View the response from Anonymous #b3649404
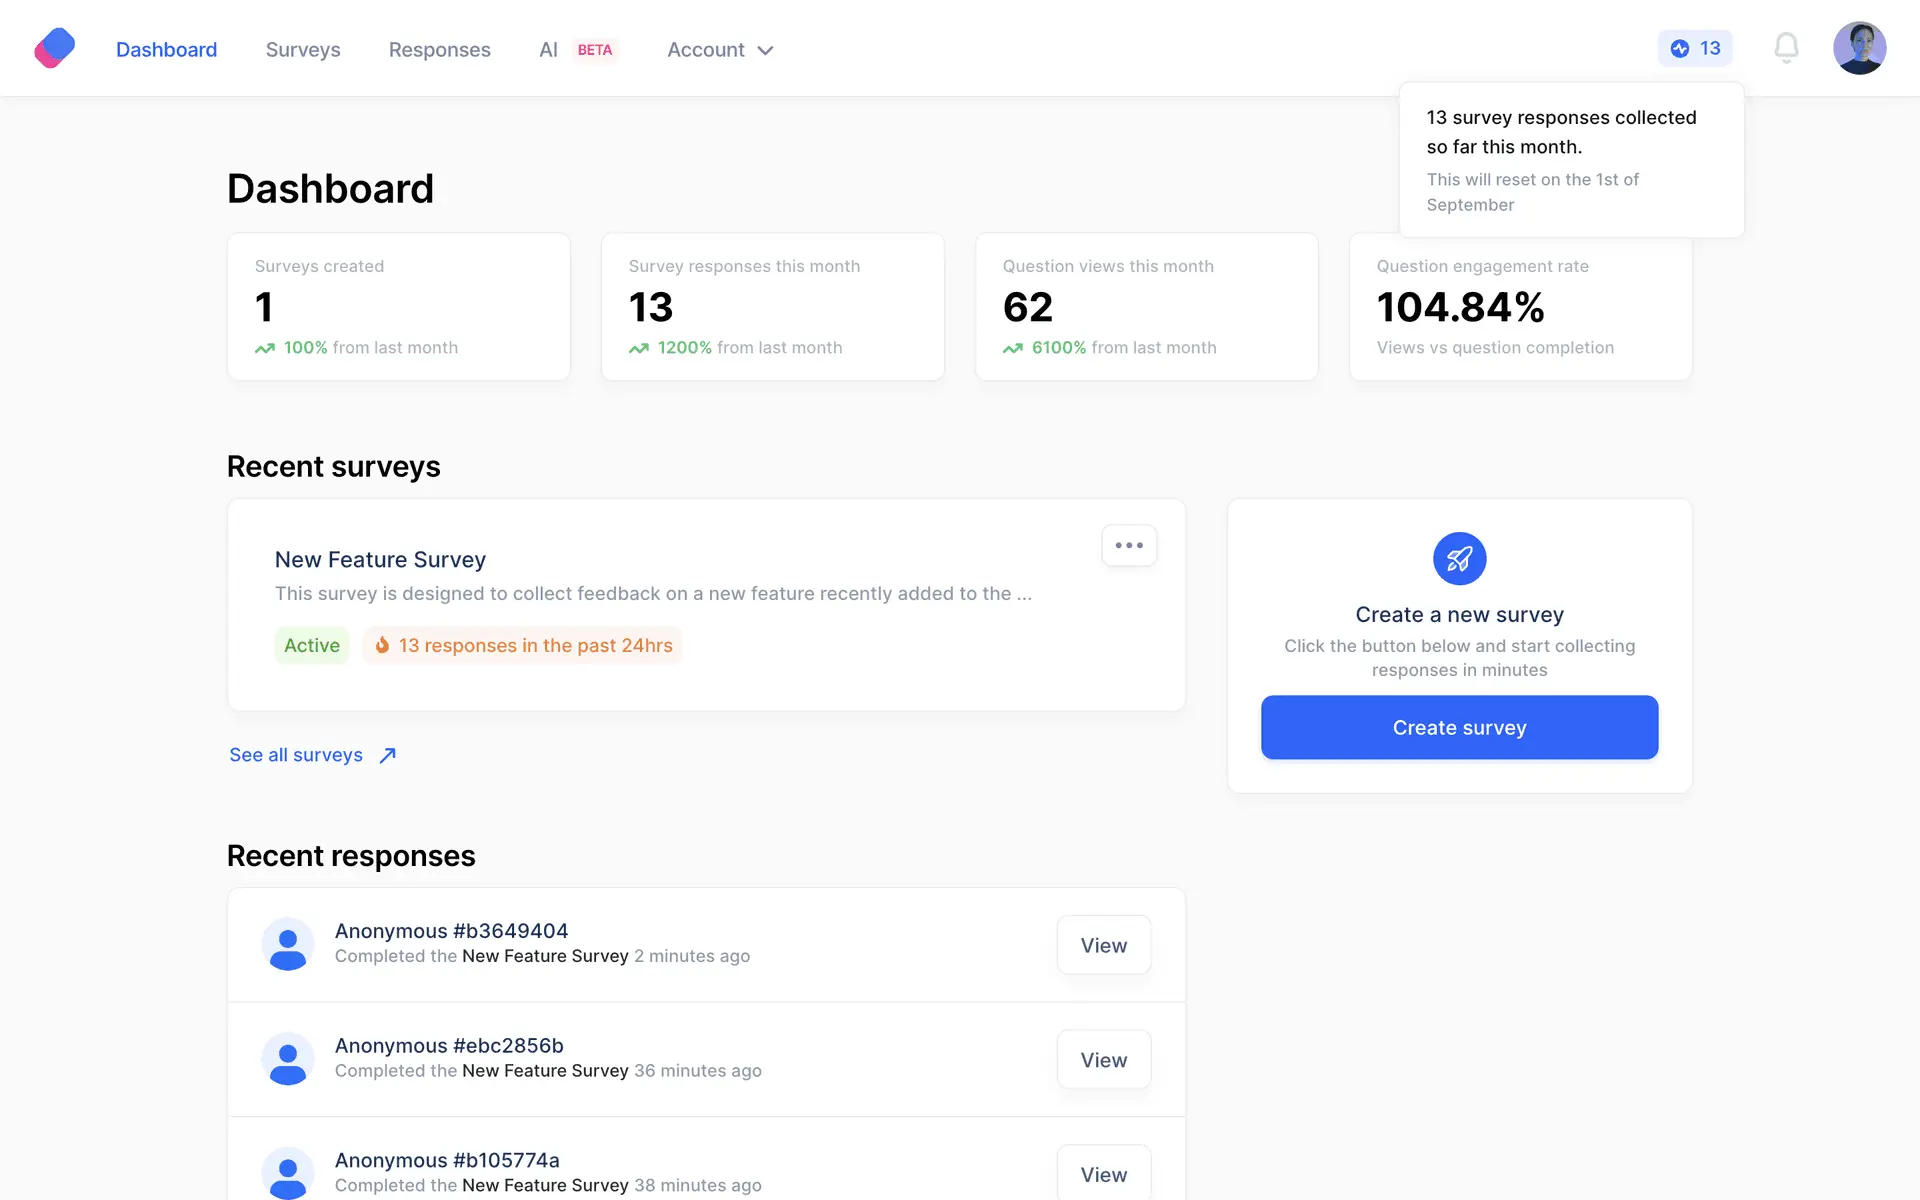1920x1200 pixels. 1103,945
